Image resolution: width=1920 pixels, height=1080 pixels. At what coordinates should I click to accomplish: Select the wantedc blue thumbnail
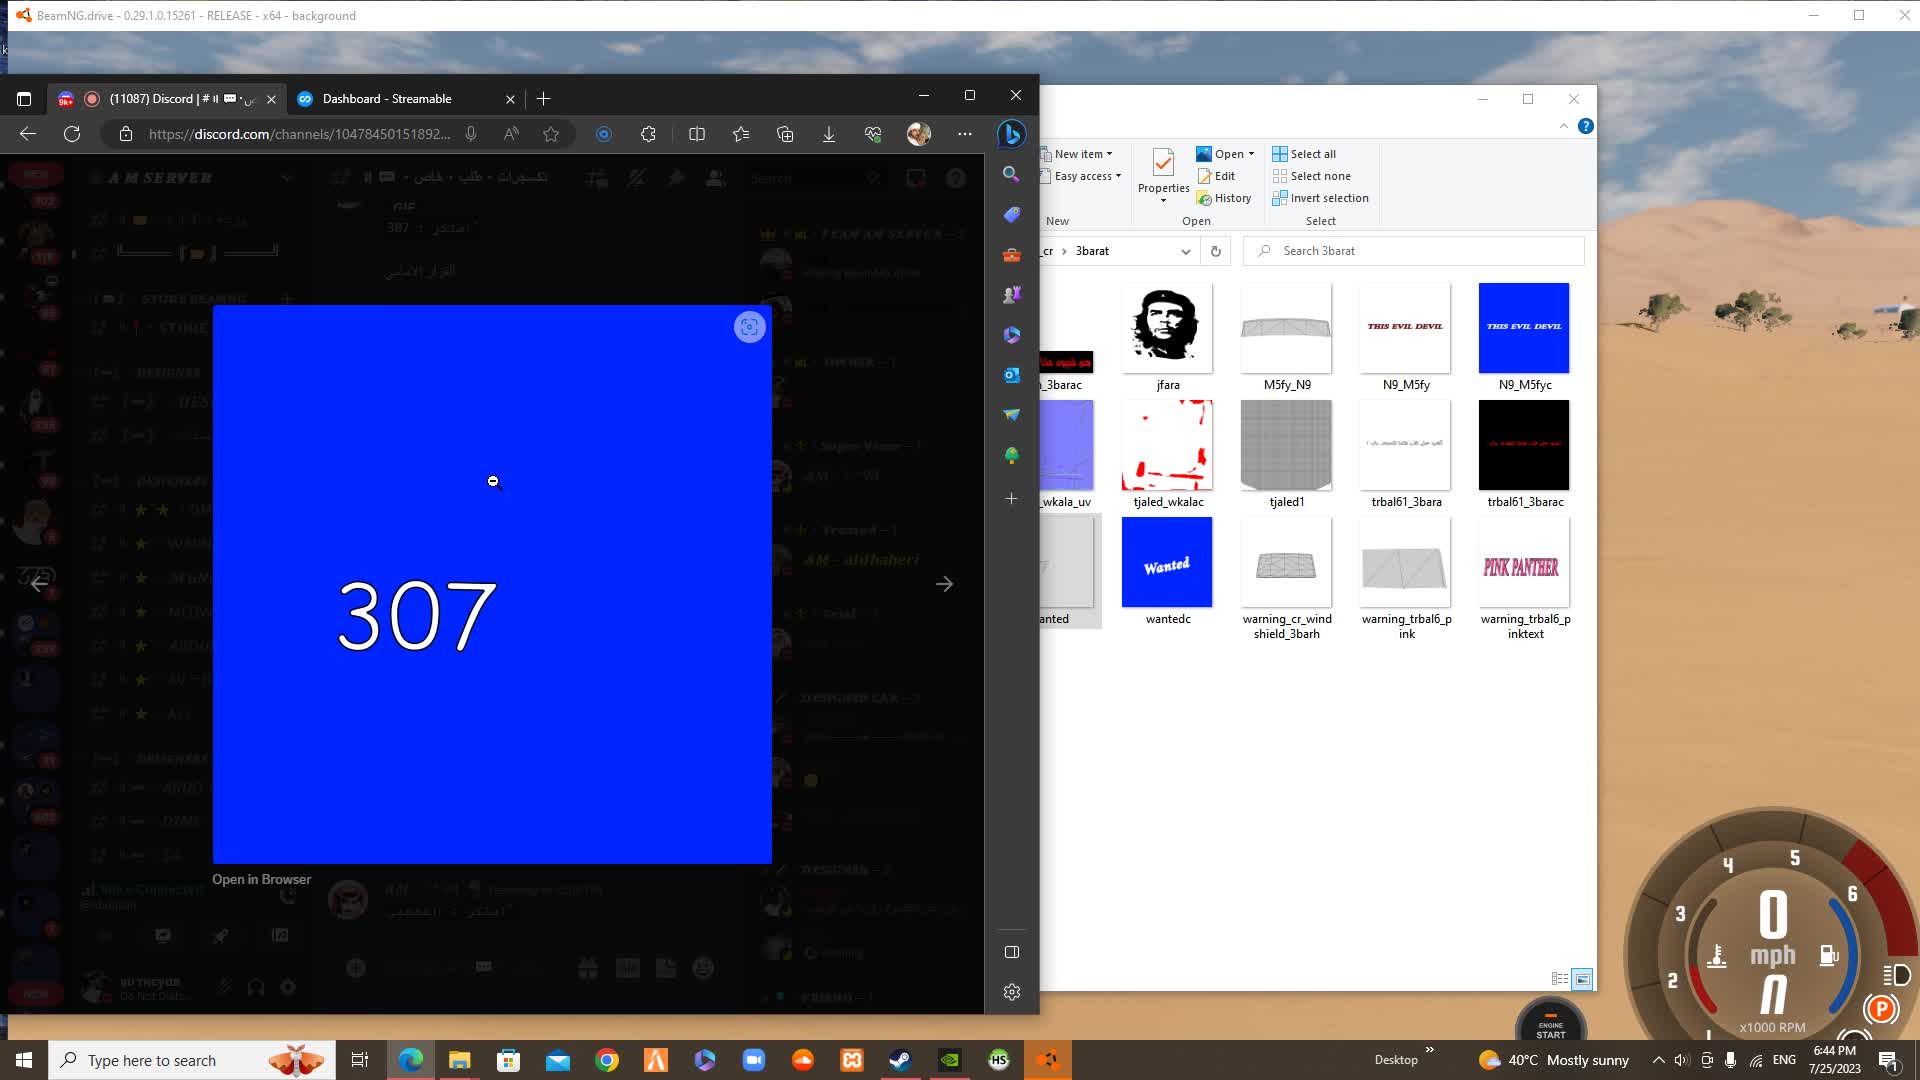[1167, 563]
